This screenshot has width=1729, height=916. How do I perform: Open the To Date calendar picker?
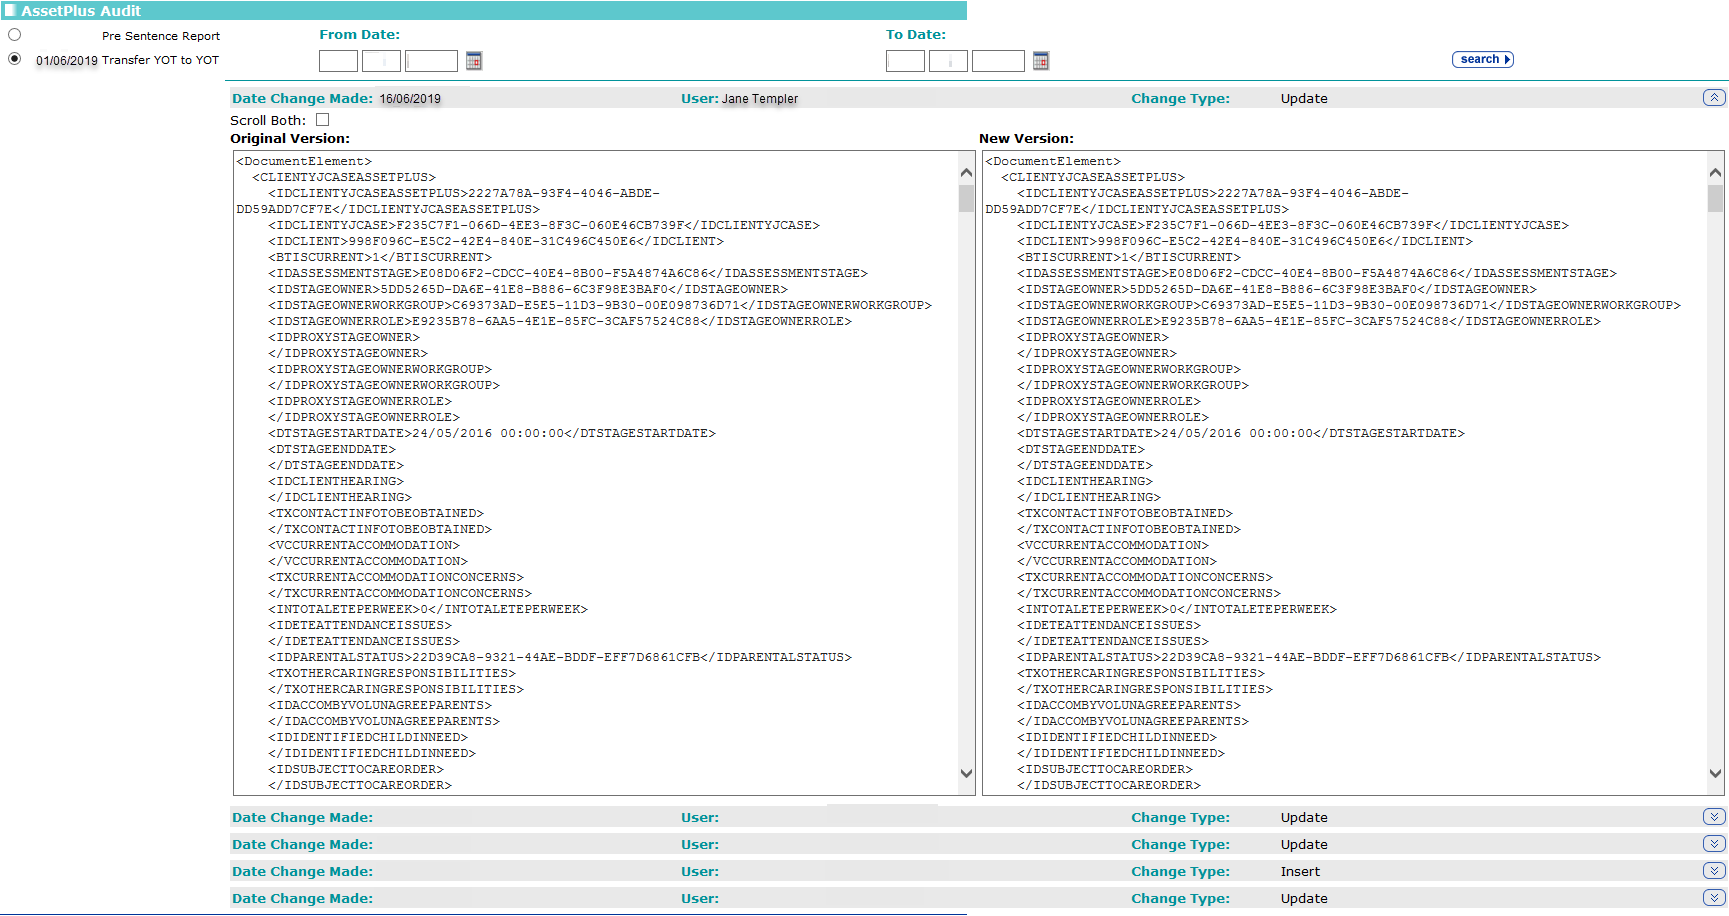(x=1041, y=61)
